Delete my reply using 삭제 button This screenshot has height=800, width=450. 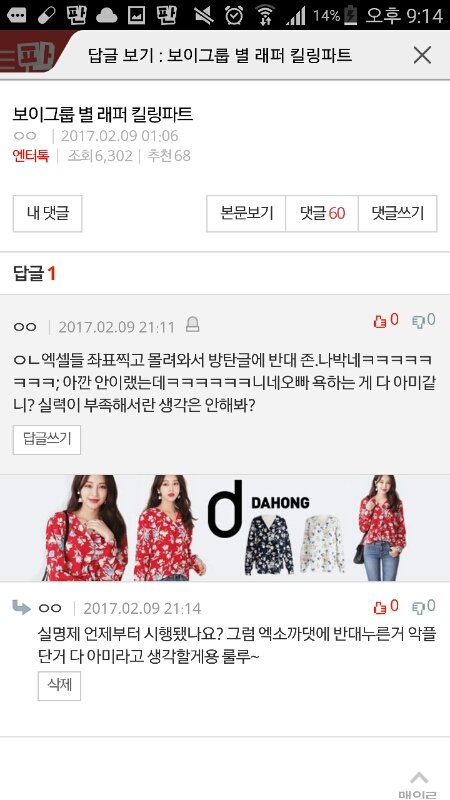click(x=59, y=685)
